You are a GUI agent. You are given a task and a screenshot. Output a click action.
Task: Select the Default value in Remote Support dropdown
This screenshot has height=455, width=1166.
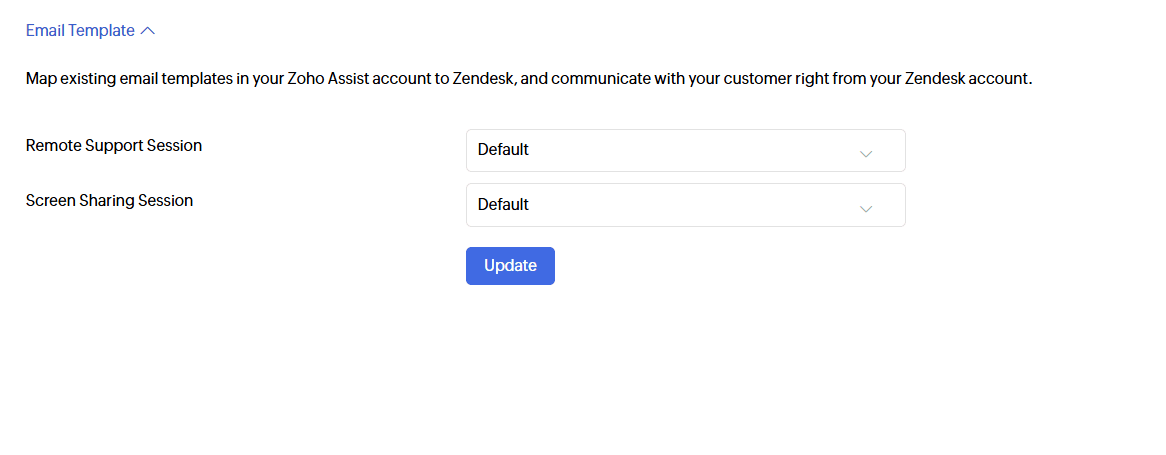pyautogui.click(x=503, y=150)
